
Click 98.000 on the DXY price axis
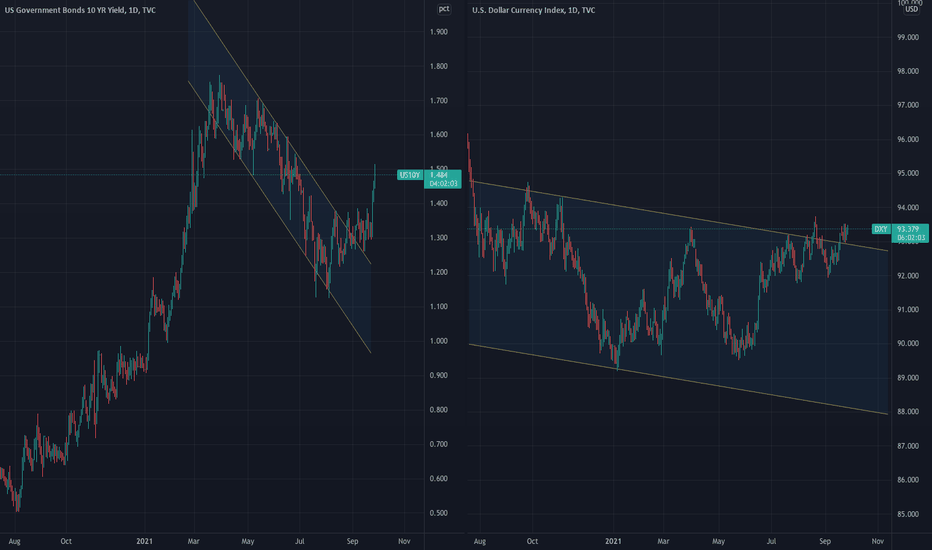(x=908, y=71)
